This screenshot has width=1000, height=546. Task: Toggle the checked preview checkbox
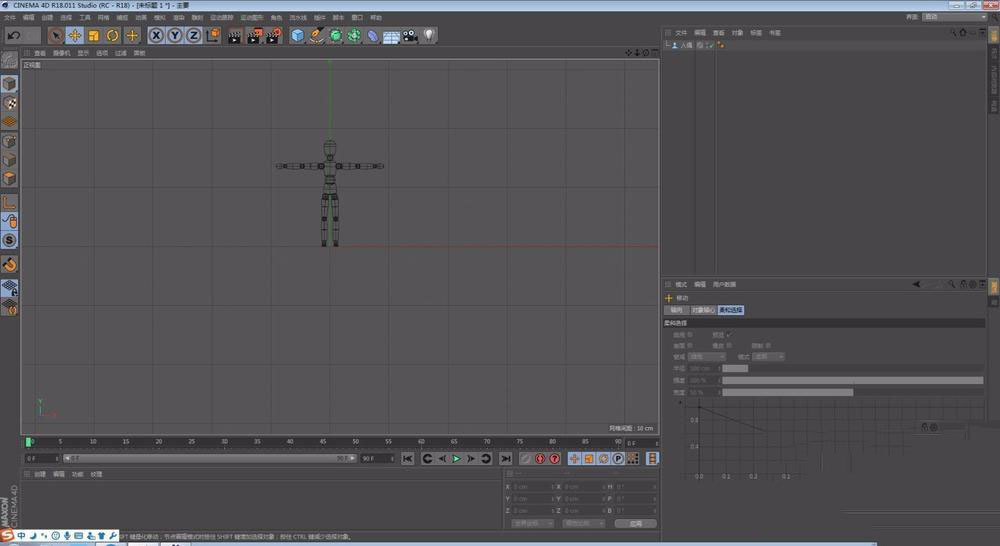tap(730, 334)
